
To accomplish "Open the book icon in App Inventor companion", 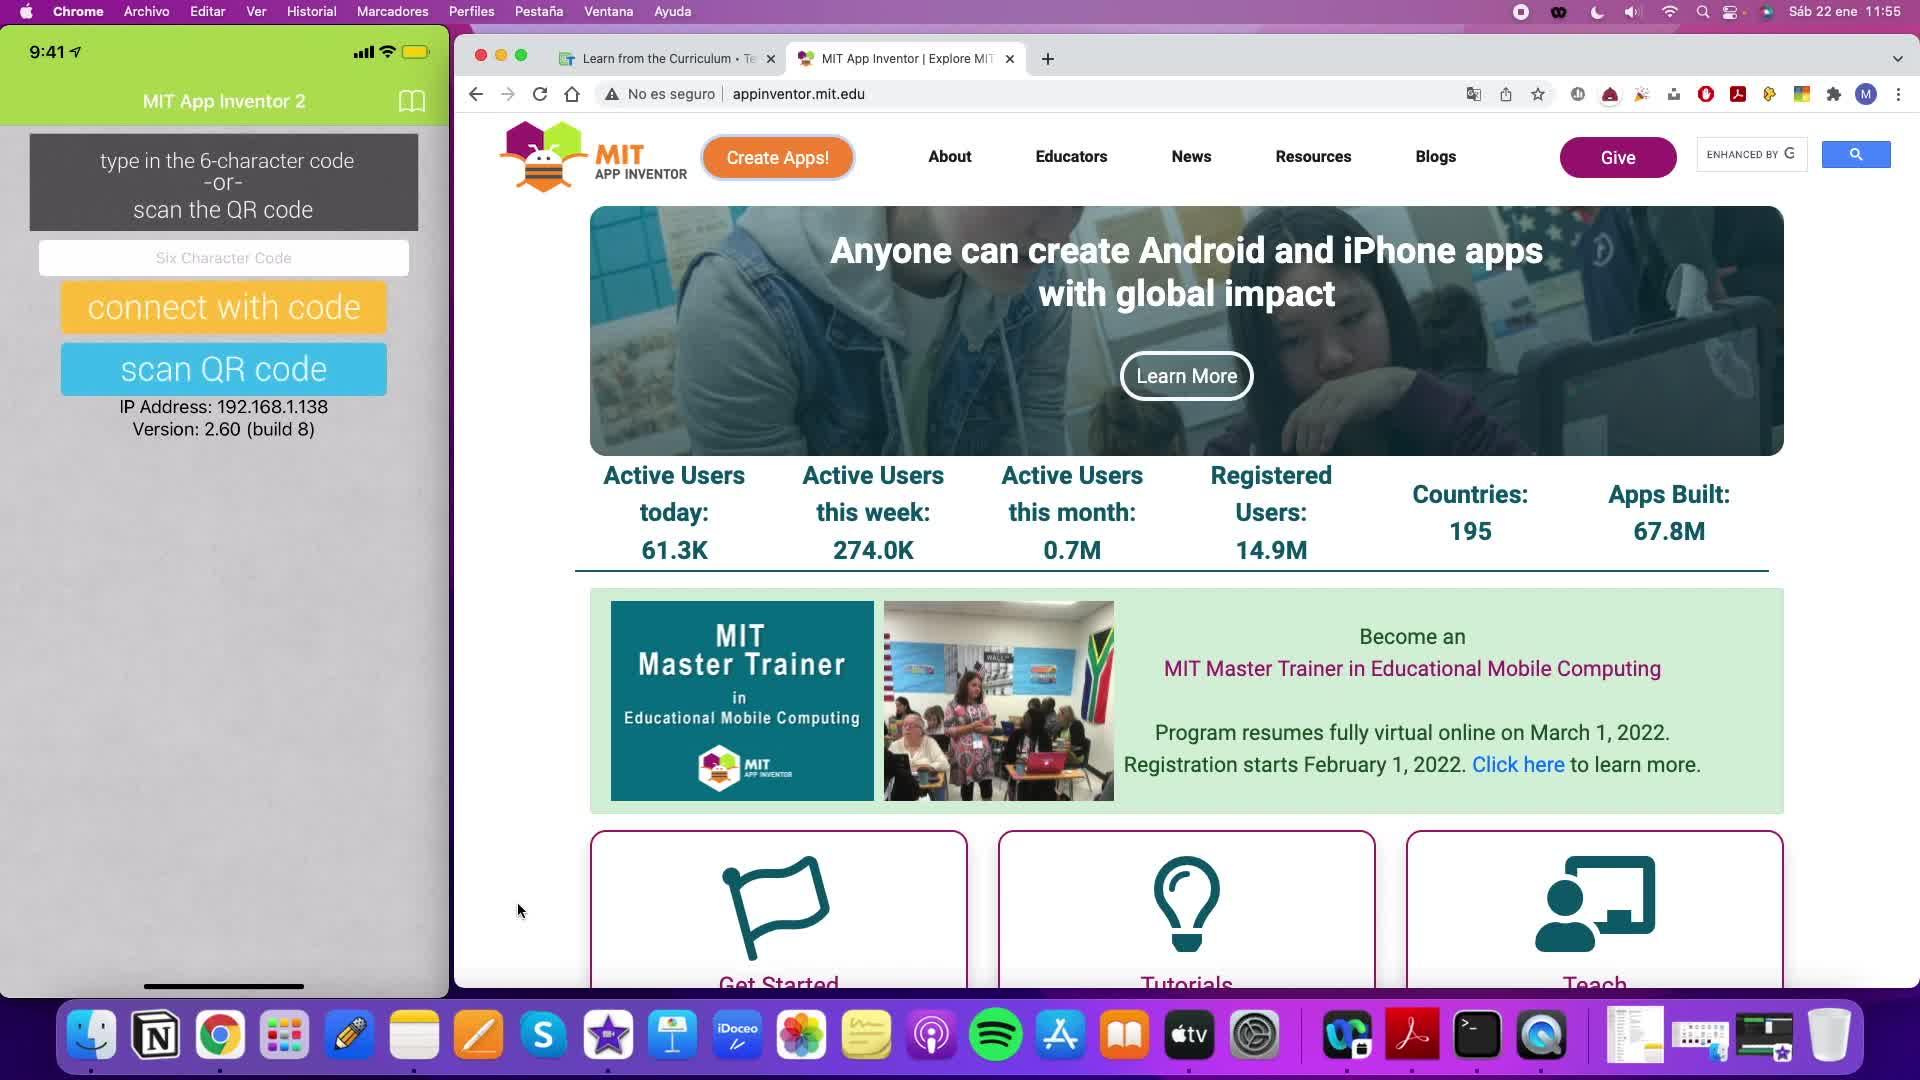I will (411, 101).
